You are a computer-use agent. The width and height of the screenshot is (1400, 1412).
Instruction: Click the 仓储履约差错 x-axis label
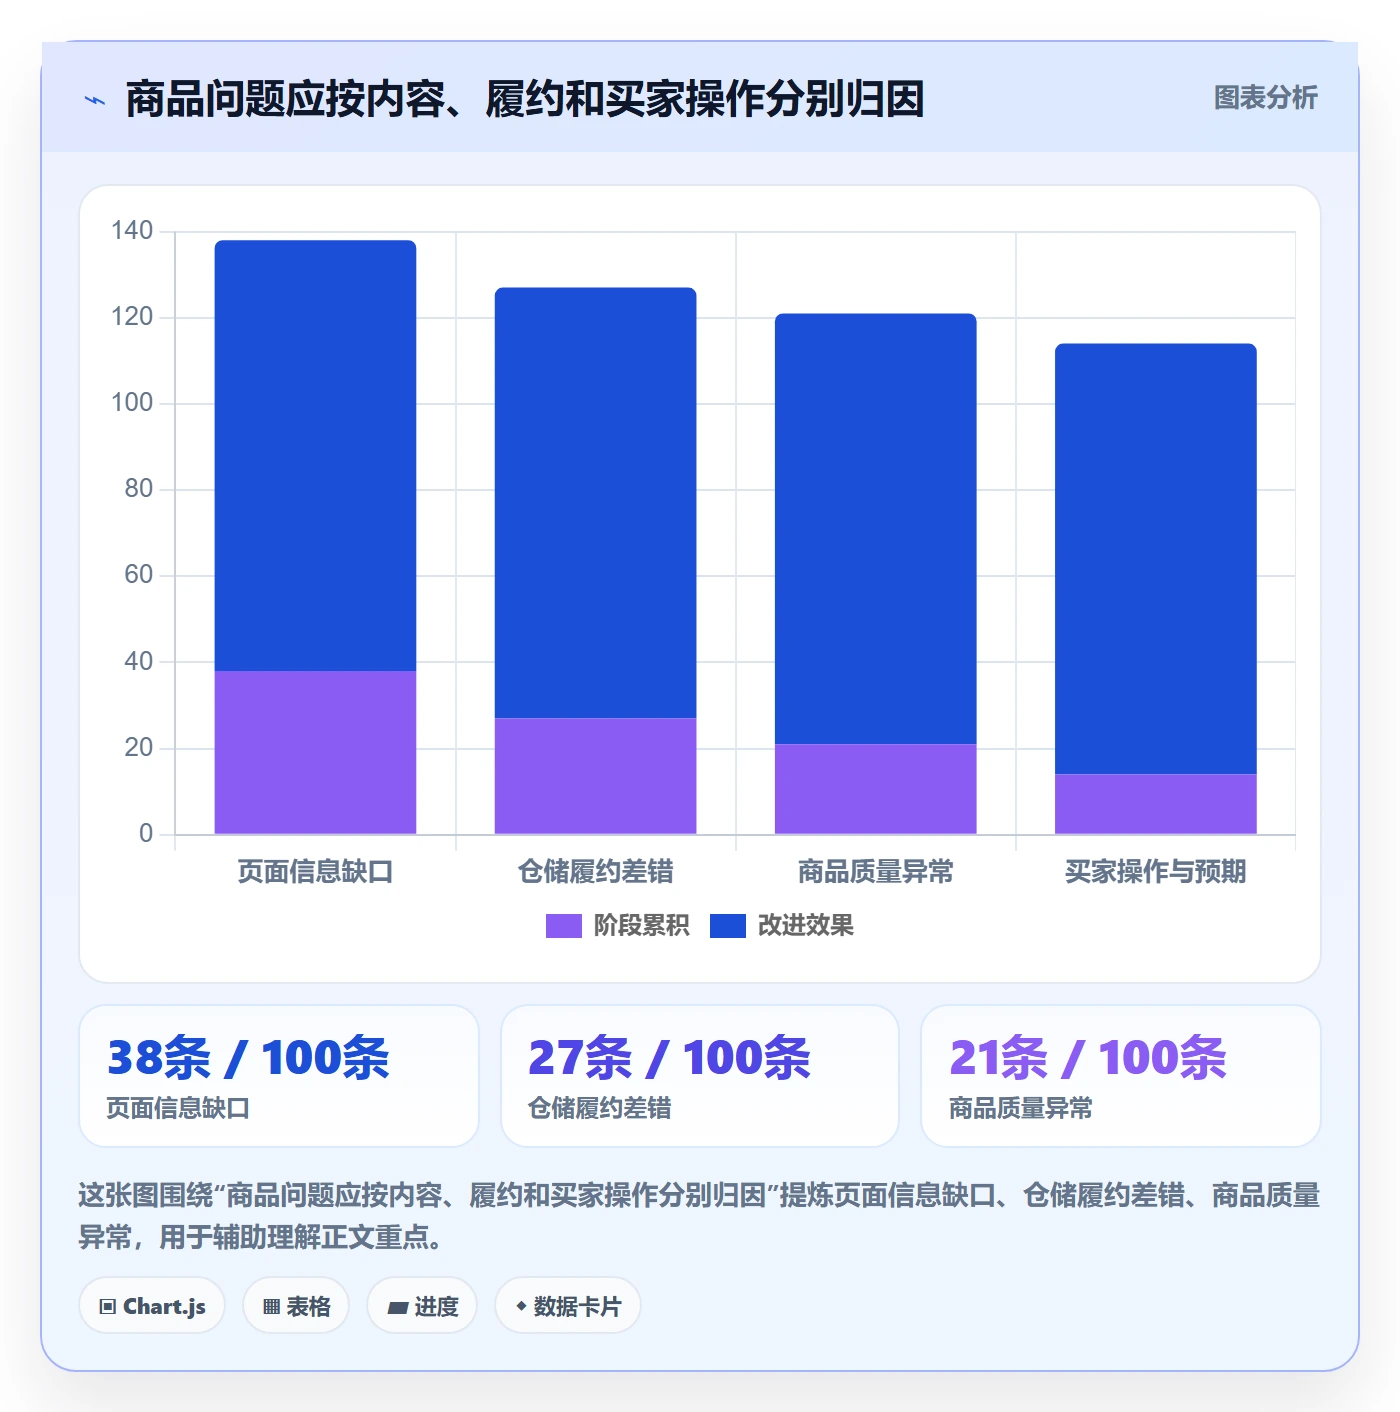(595, 872)
